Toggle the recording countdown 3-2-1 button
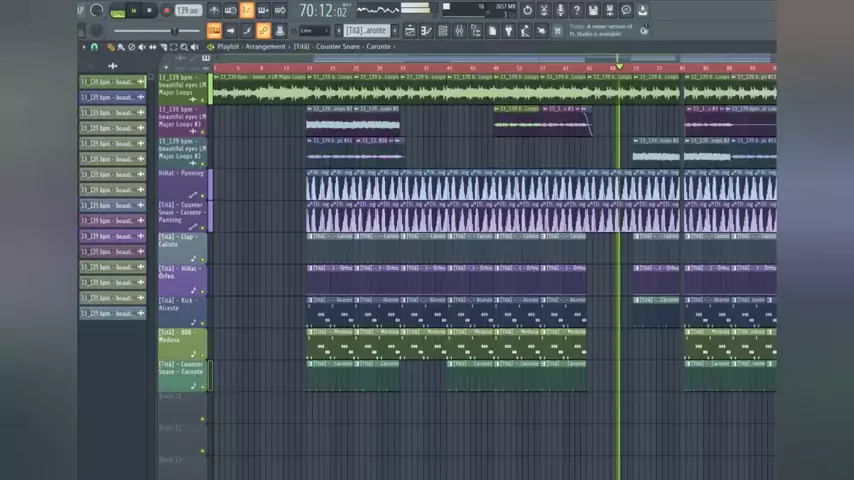The height and width of the screenshot is (480, 854). click(x=247, y=10)
